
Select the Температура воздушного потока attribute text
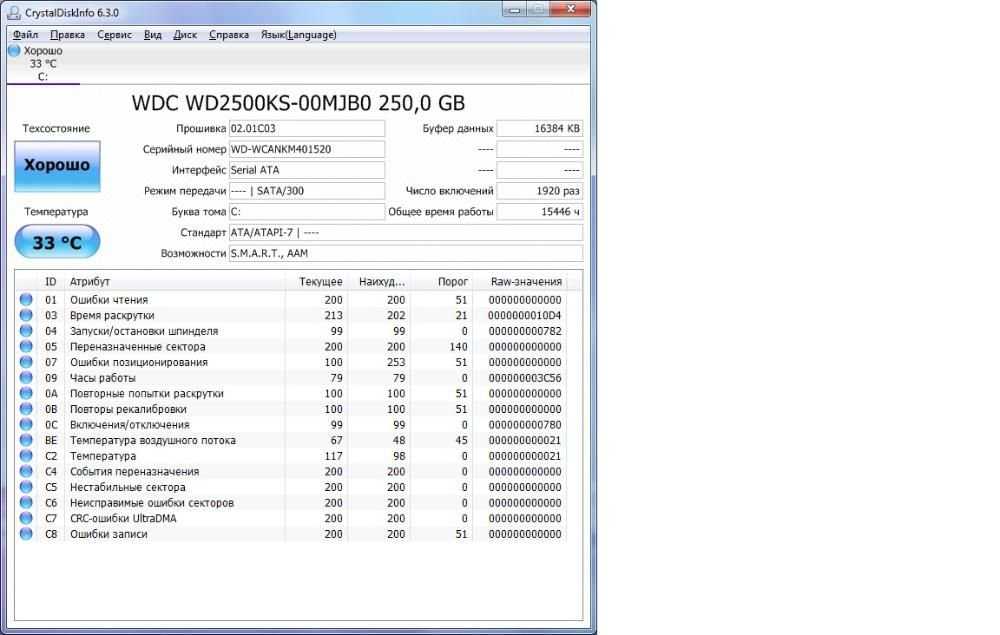coord(153,440)
